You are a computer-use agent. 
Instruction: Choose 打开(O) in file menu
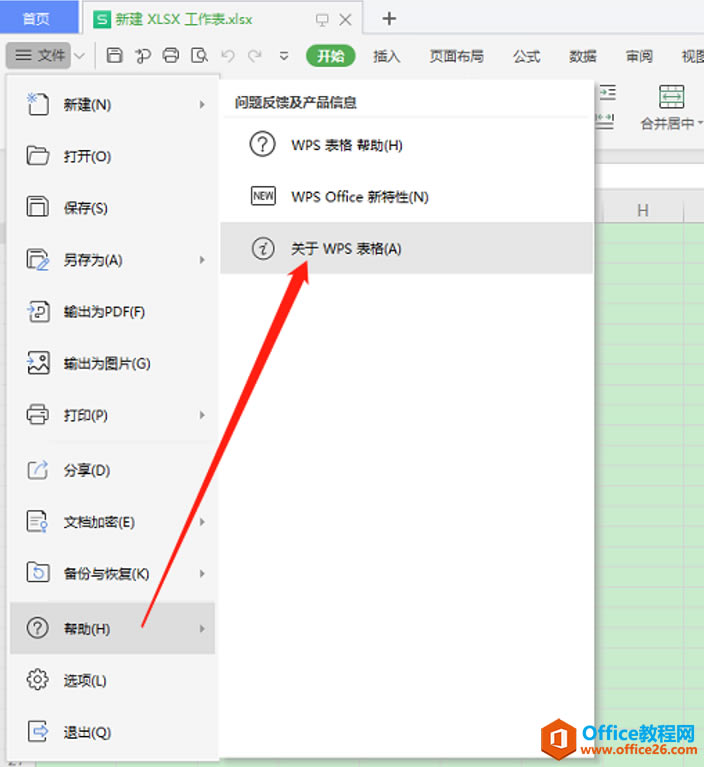[113, 157]
